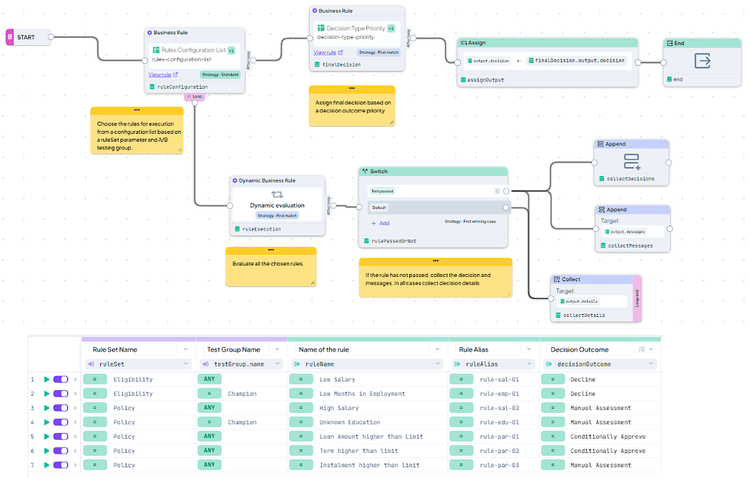750x478 pixels.
Task: Toggle the switch for row 1 Low Salary
Action: [61, 380]
